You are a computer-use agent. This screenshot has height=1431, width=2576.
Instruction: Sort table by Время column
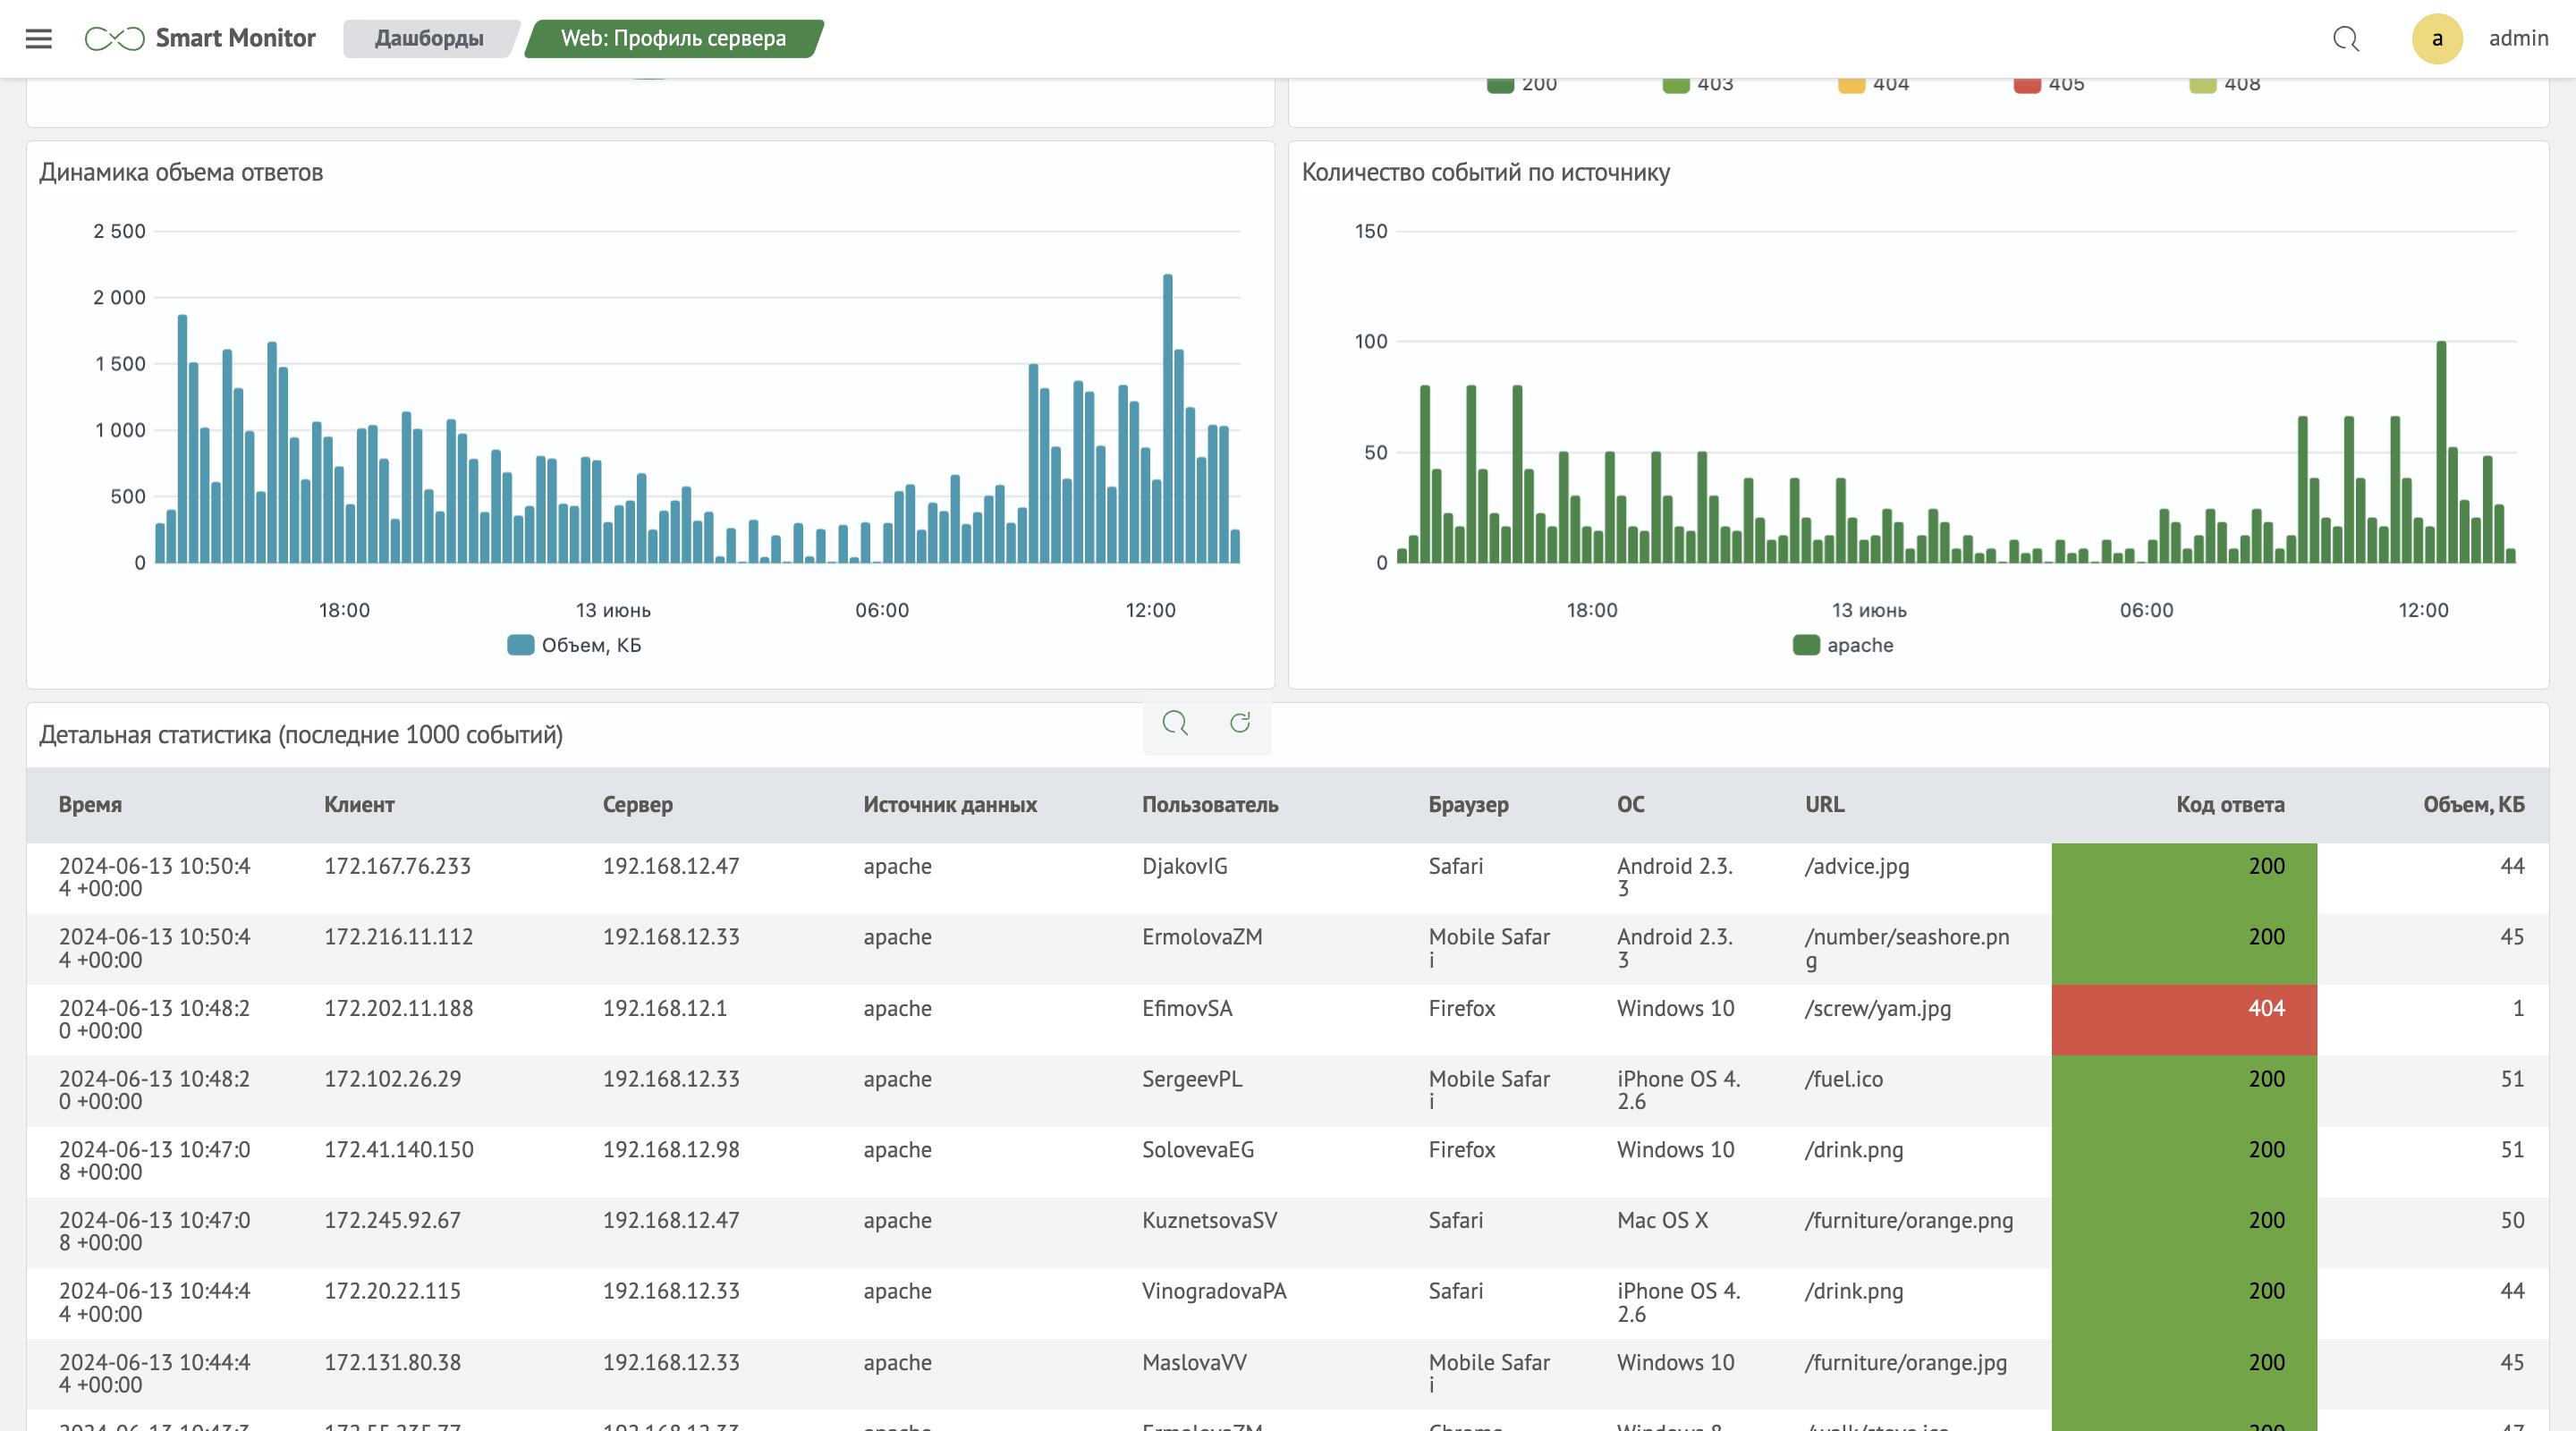pyautogui.click(x=90, y=804)
